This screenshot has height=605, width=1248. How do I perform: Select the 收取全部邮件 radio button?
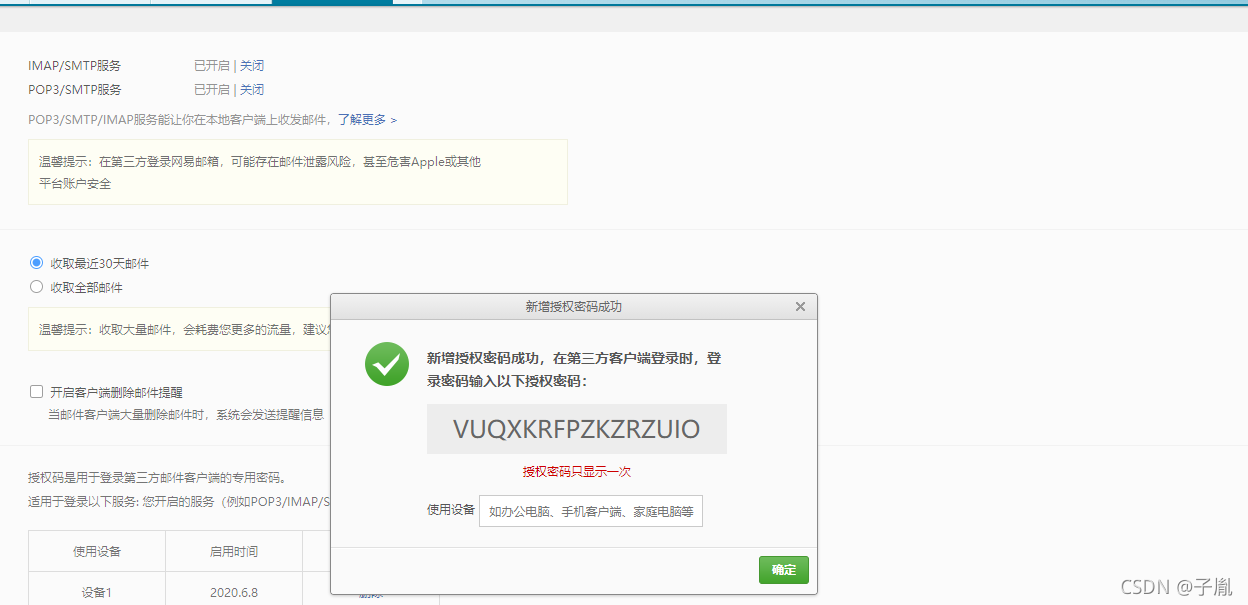37,287
